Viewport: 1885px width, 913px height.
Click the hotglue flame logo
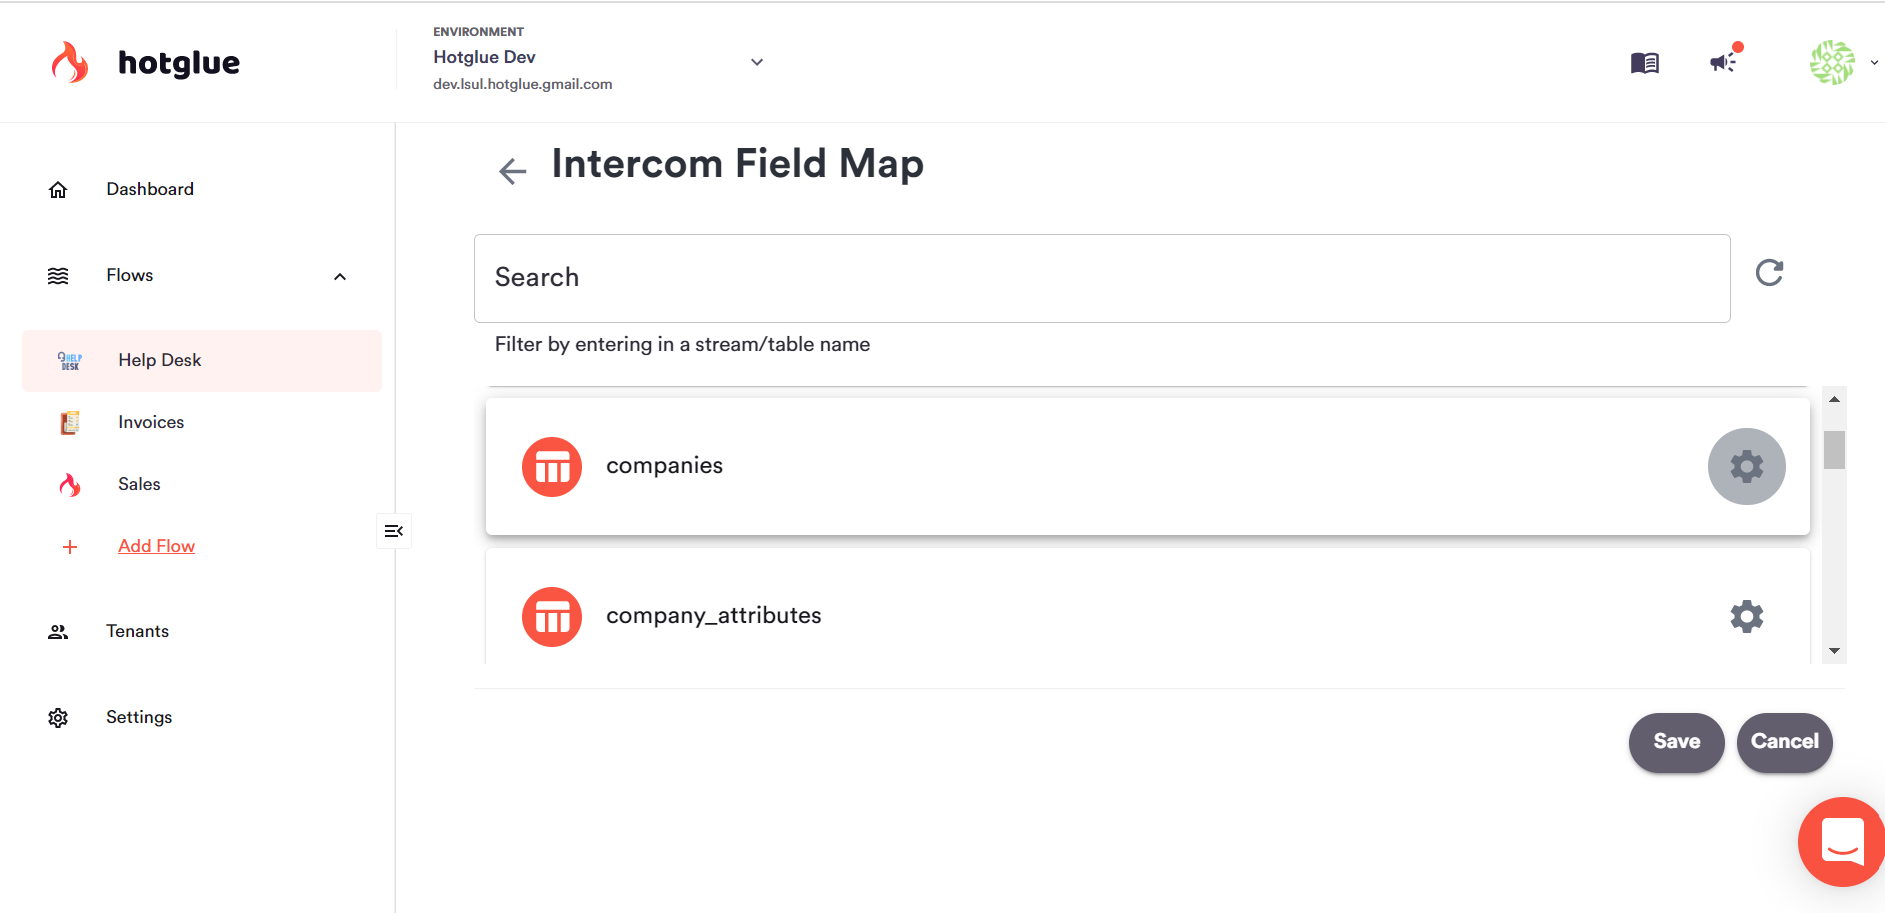tap(70, 62)
